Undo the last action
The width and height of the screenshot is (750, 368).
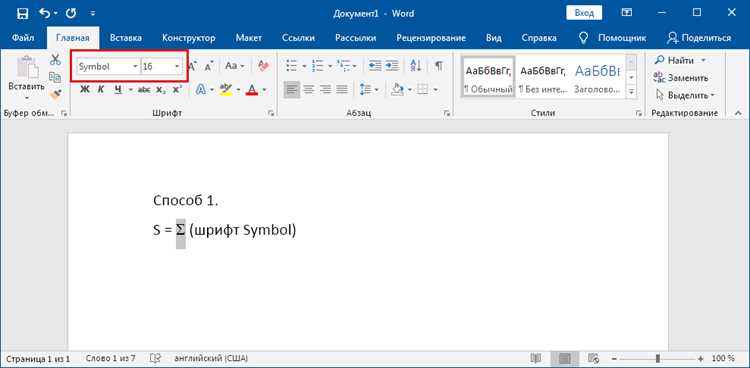[45, 13]
